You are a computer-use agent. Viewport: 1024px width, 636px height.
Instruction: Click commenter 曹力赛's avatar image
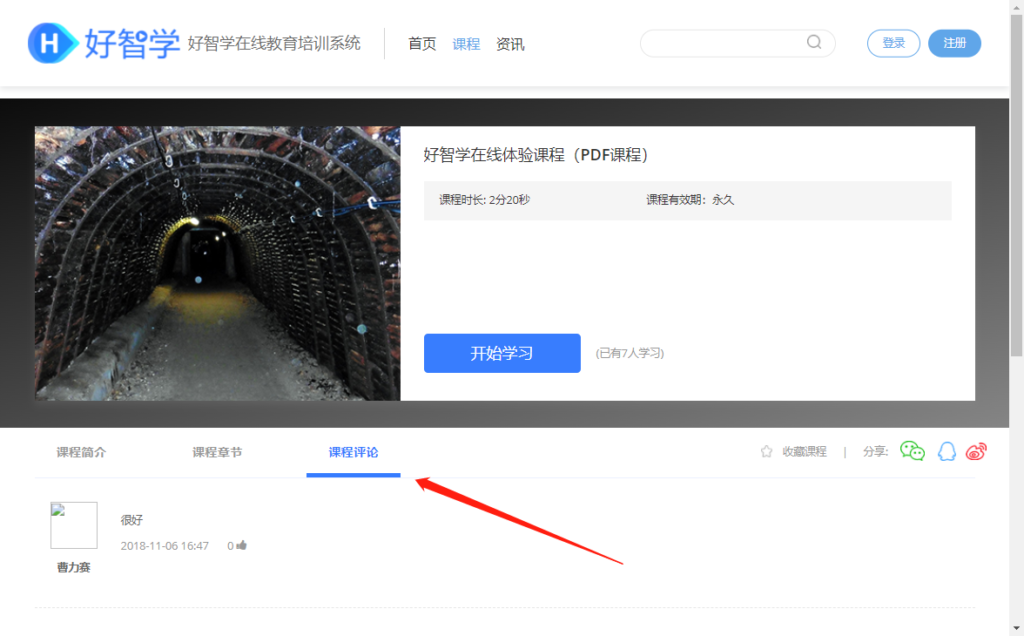(74, 525)
